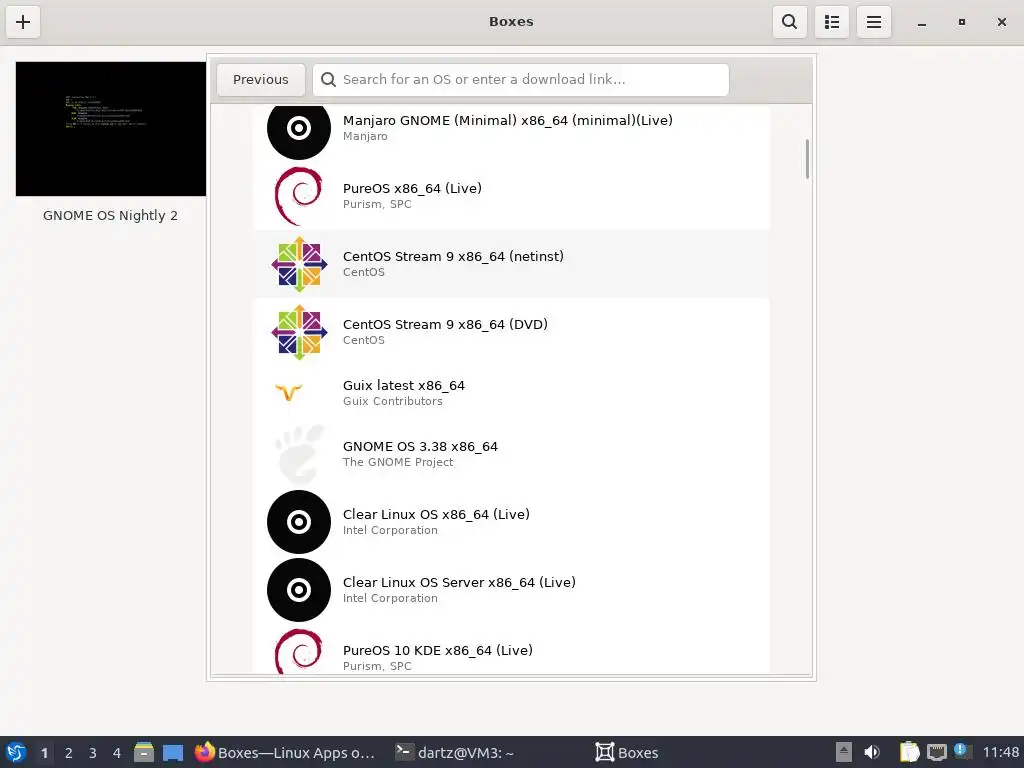Viewport: 1024px width, 768px height.
Task: Click the magnifier icon inside the search field
Action: tap(328, 80)
